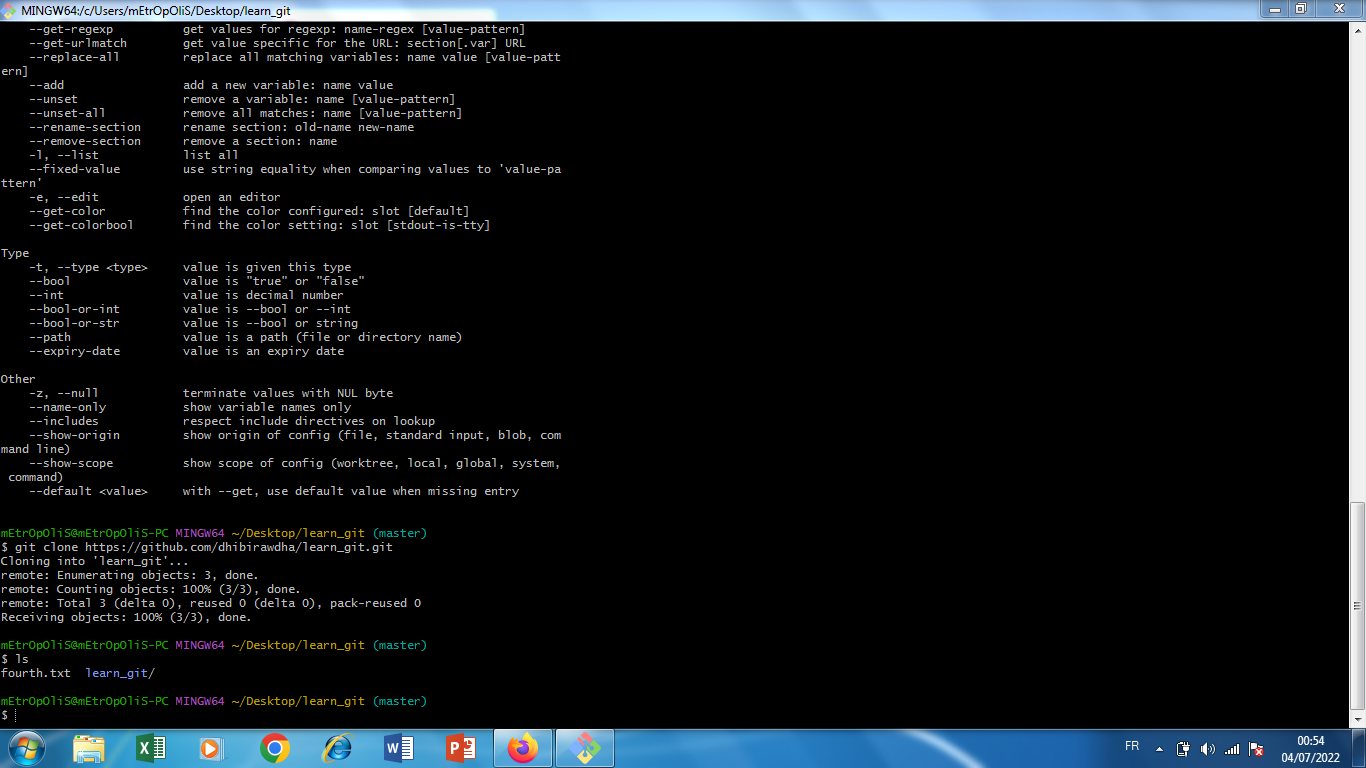Click 'open an editor' description text

coord(232,197)
